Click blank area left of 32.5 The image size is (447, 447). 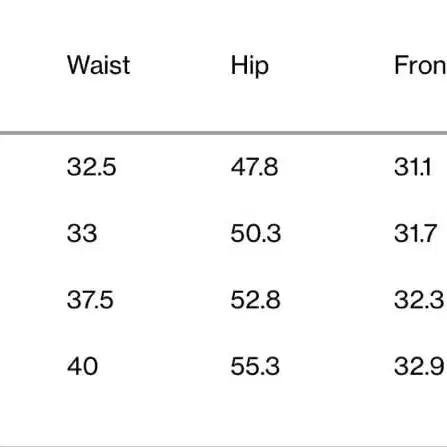point(33,167)
